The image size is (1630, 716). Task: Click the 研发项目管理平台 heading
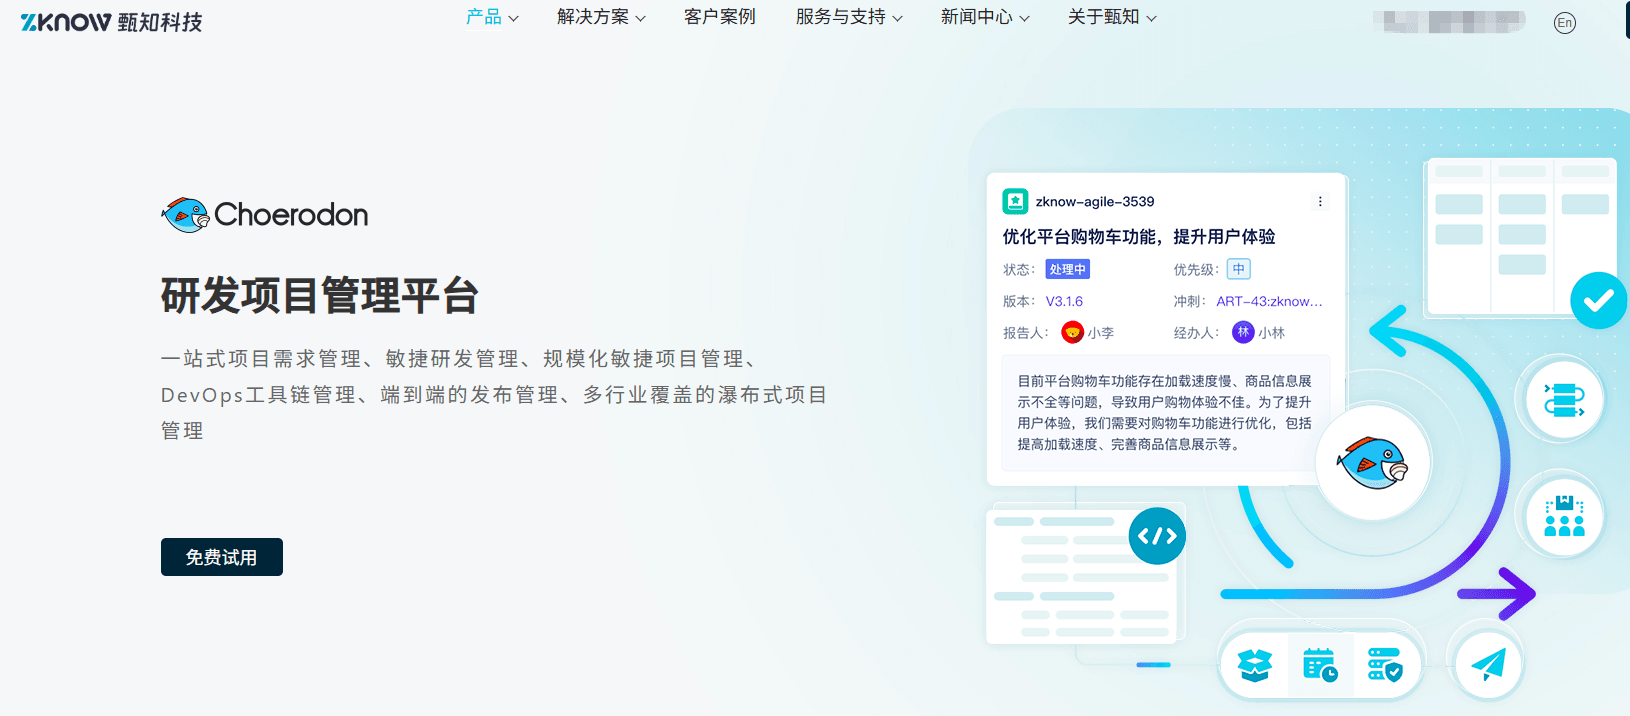point(320,296)
